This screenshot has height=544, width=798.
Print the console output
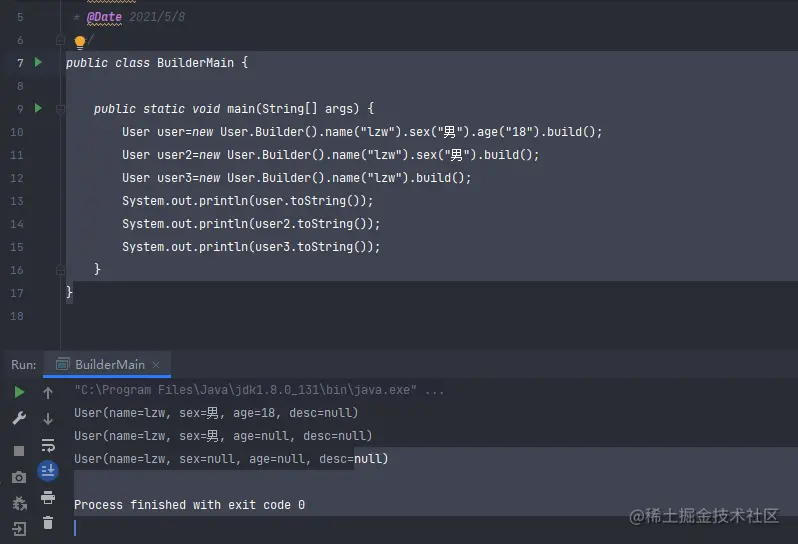48,497
